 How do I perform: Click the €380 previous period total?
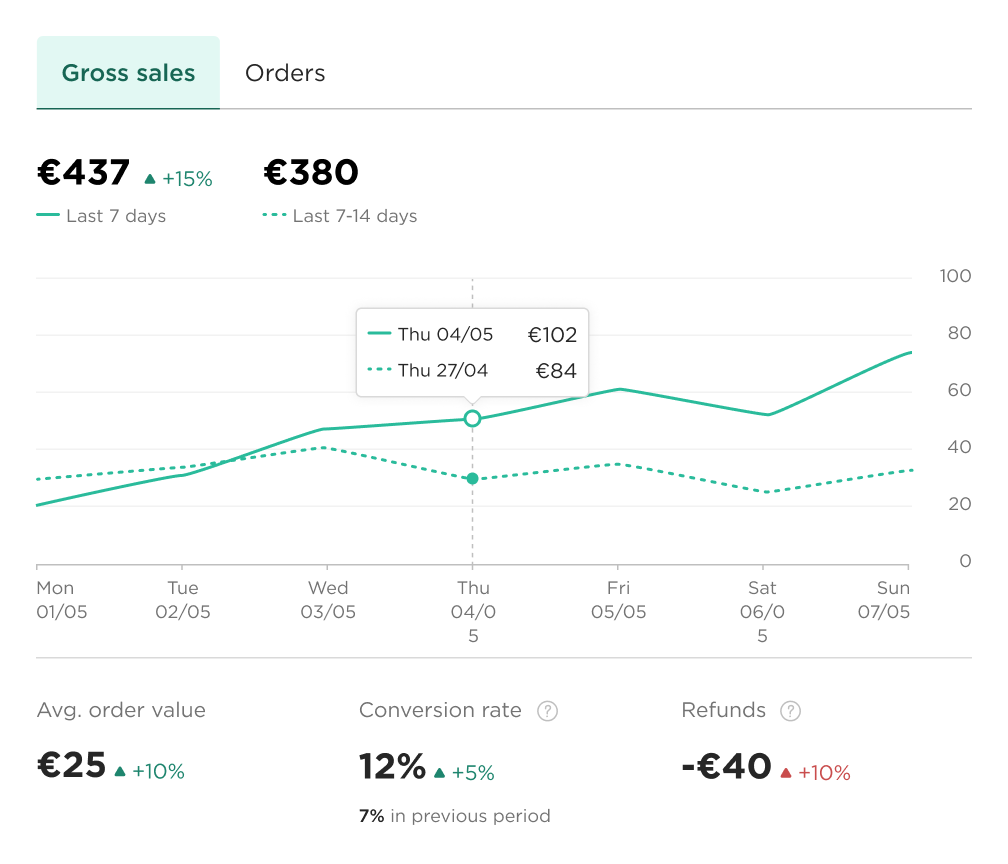pyautogui.click(x=311, y=172)
